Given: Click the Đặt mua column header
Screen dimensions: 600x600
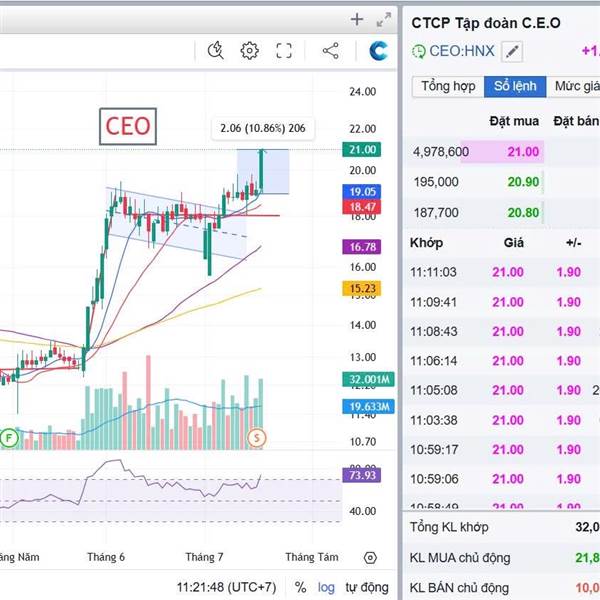Looking at the screenshot, I should [514, 121].
